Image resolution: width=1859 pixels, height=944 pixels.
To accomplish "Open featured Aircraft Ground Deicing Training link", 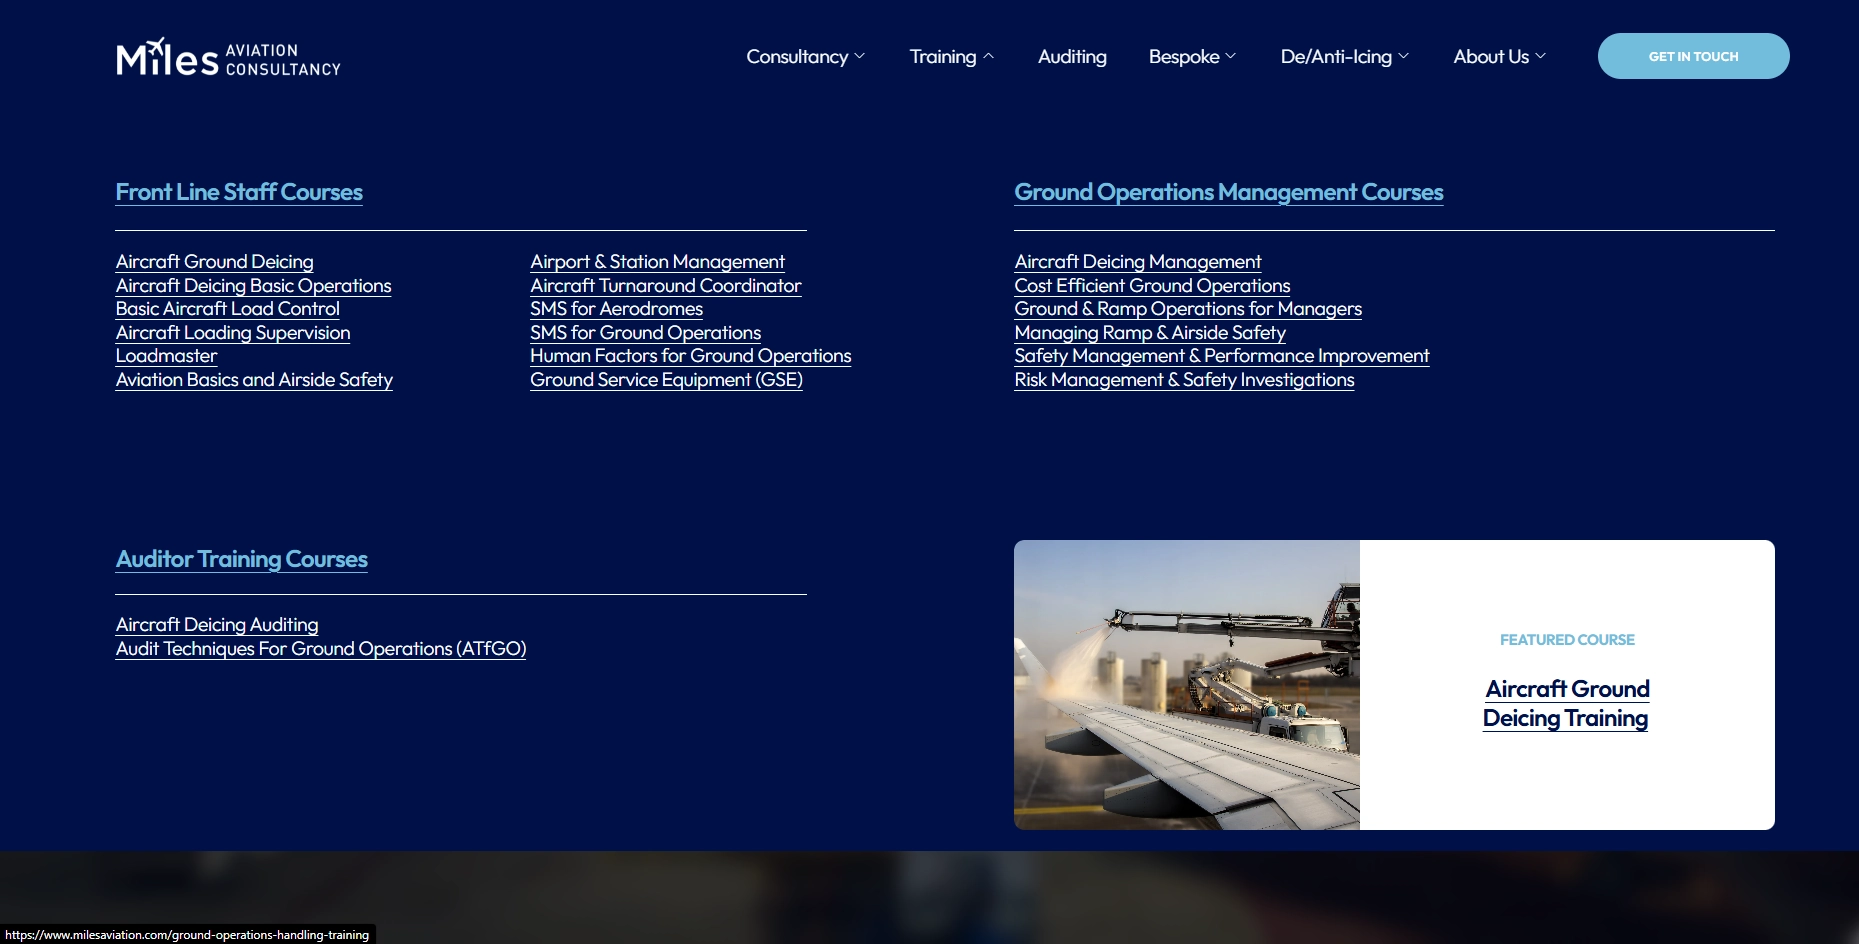I will point(1566,703).
